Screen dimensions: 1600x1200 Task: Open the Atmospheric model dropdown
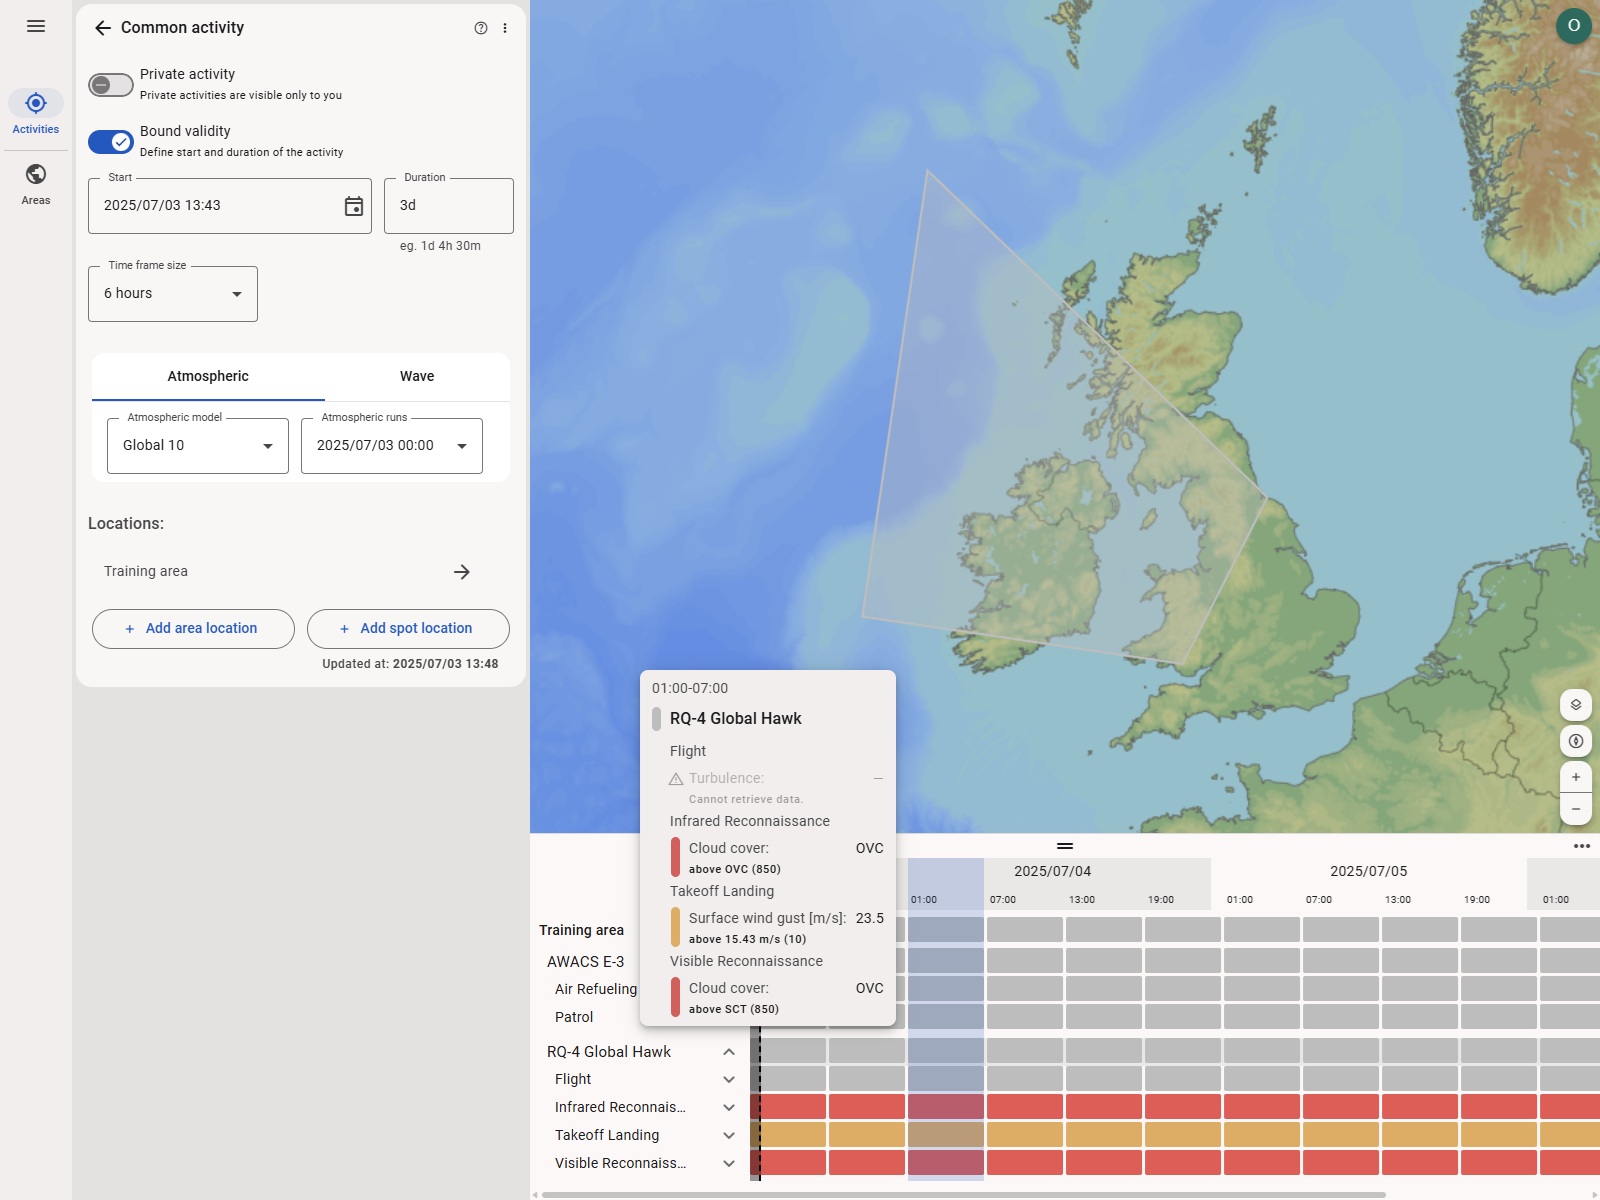pos(198,446)
